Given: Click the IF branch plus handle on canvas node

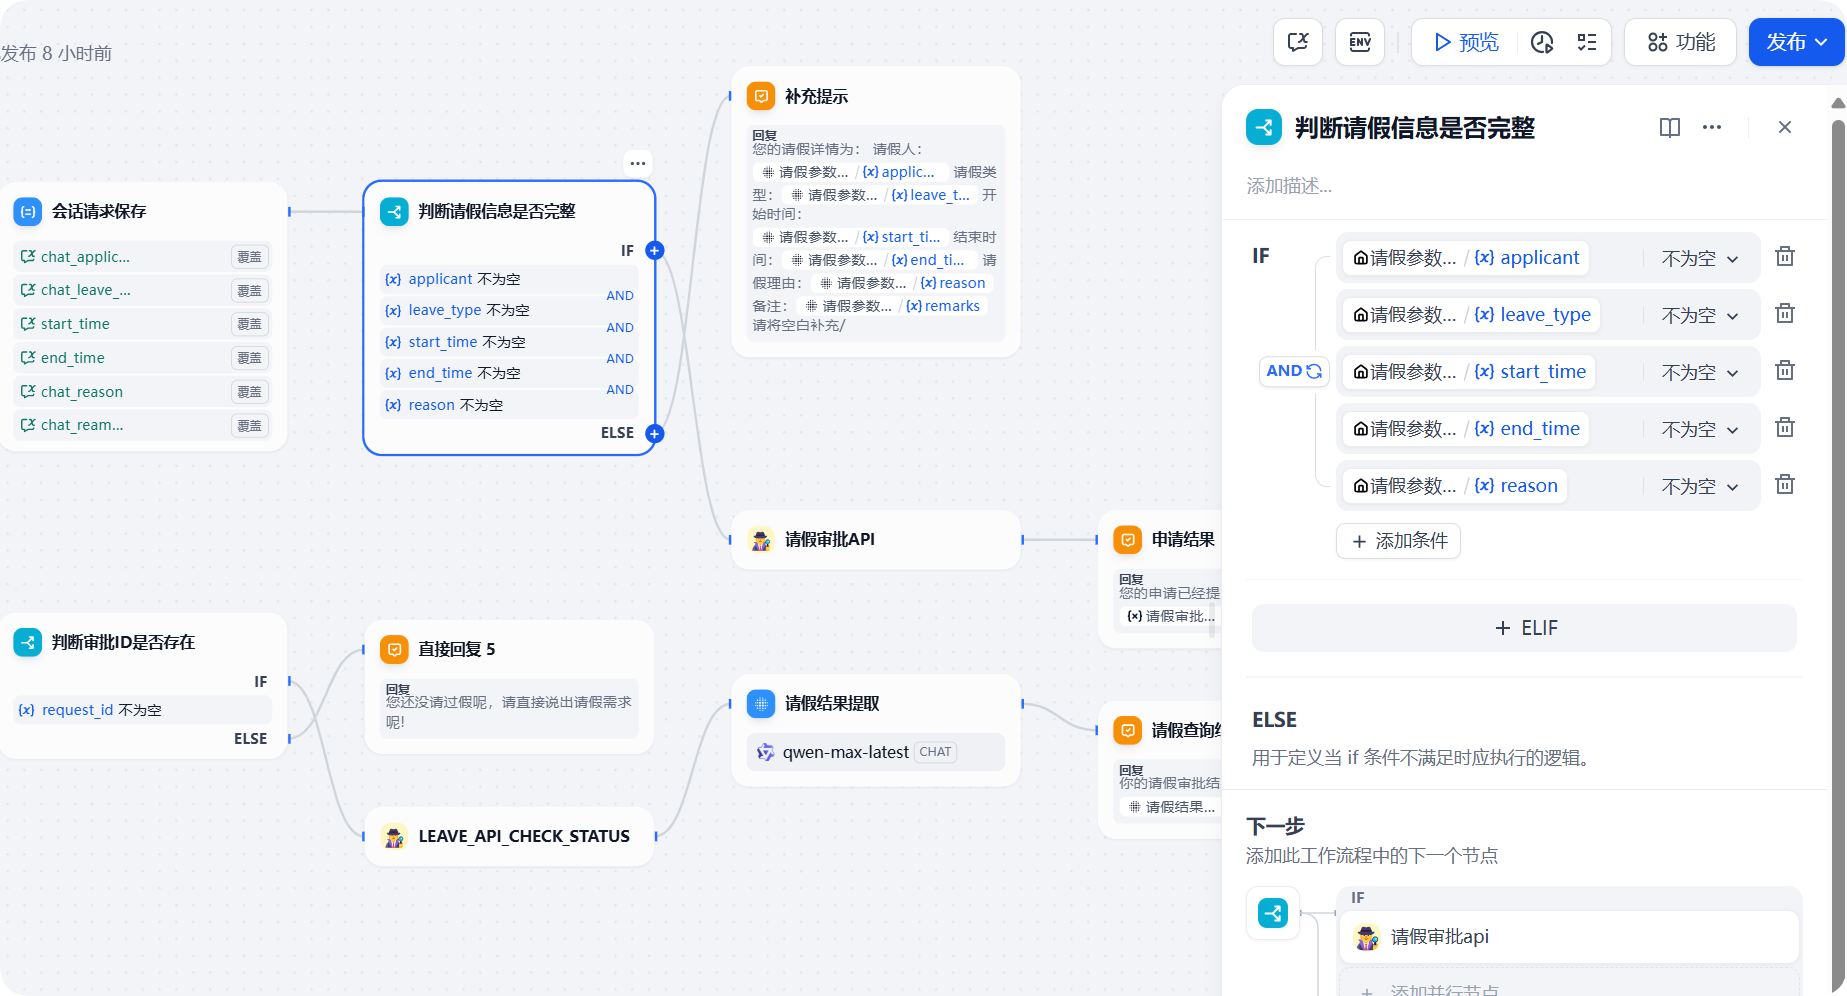Looking at the screenshot, I should pyautogui.click(x=655, y=251).
